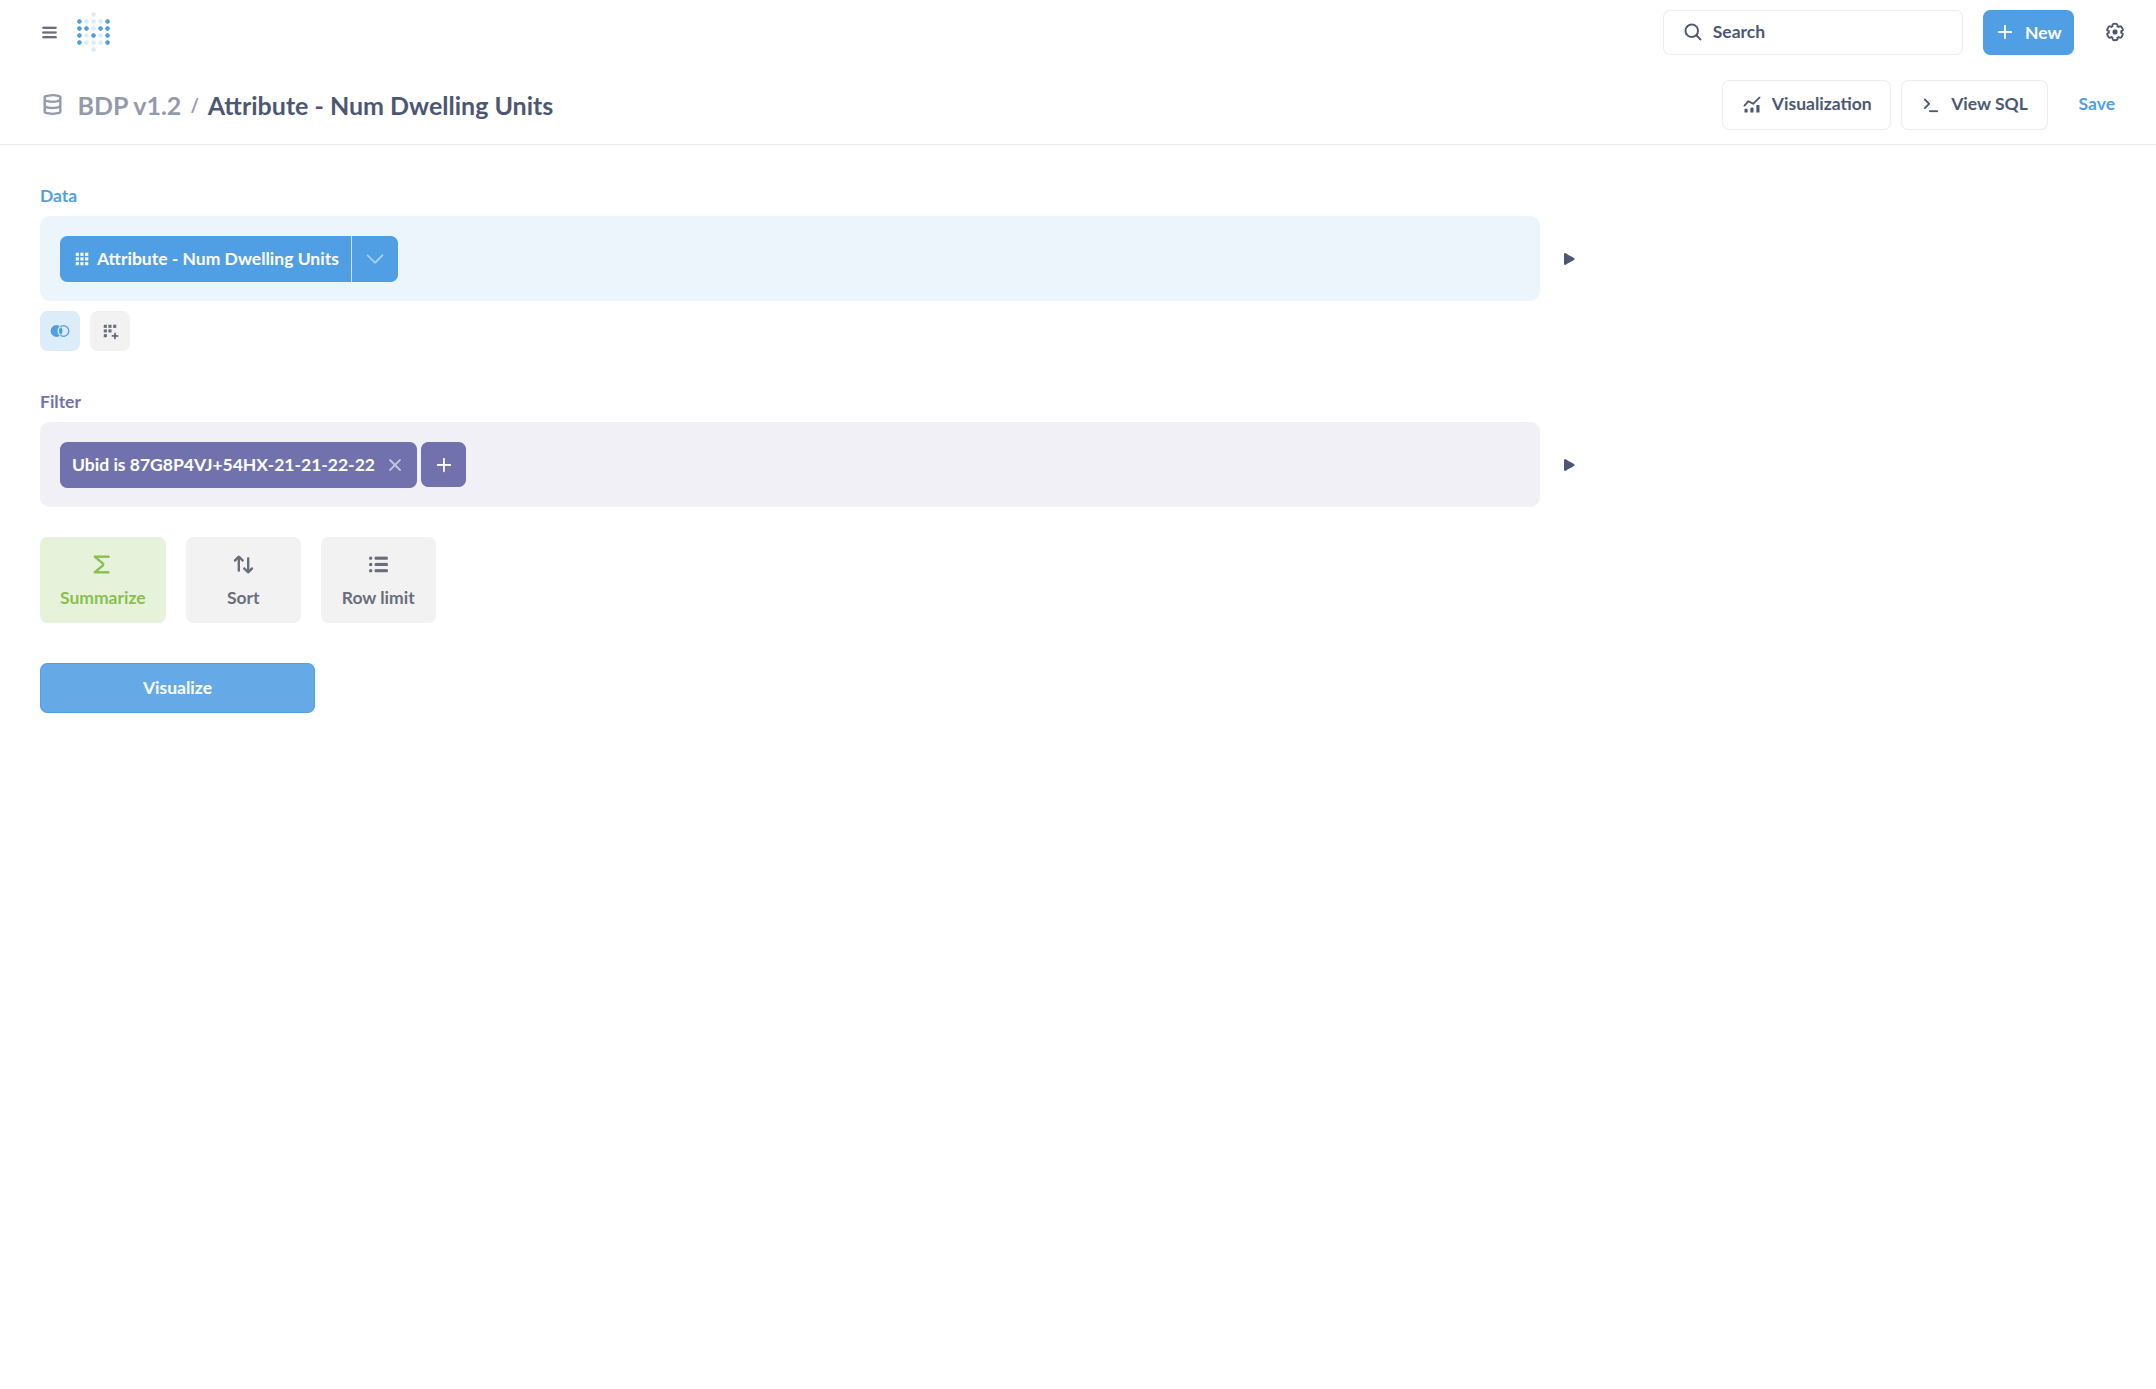The image size is (2156, 1389).
Task: Preview Filter step with play arrow
Action: pyautogui.click(x=1569, y=465)
